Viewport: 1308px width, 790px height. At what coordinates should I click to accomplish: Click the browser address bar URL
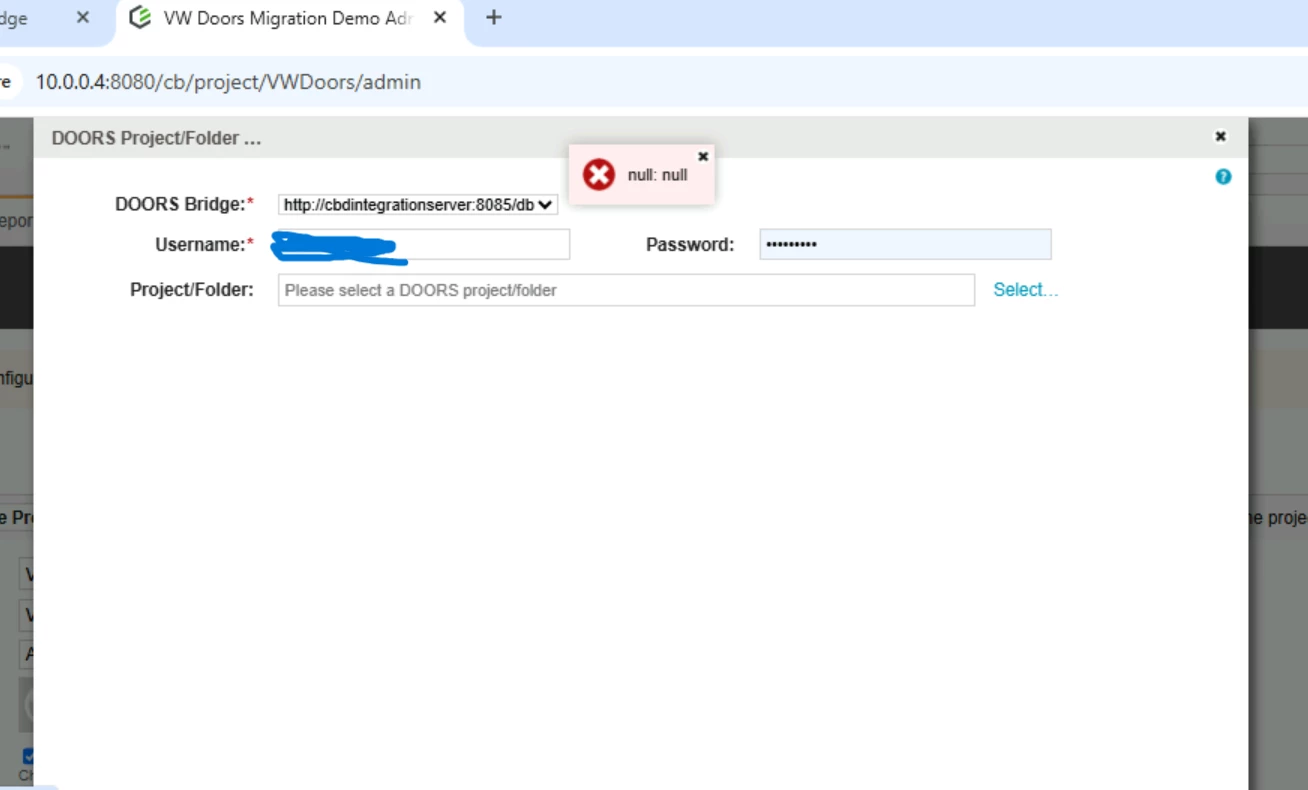coord(228,82)
